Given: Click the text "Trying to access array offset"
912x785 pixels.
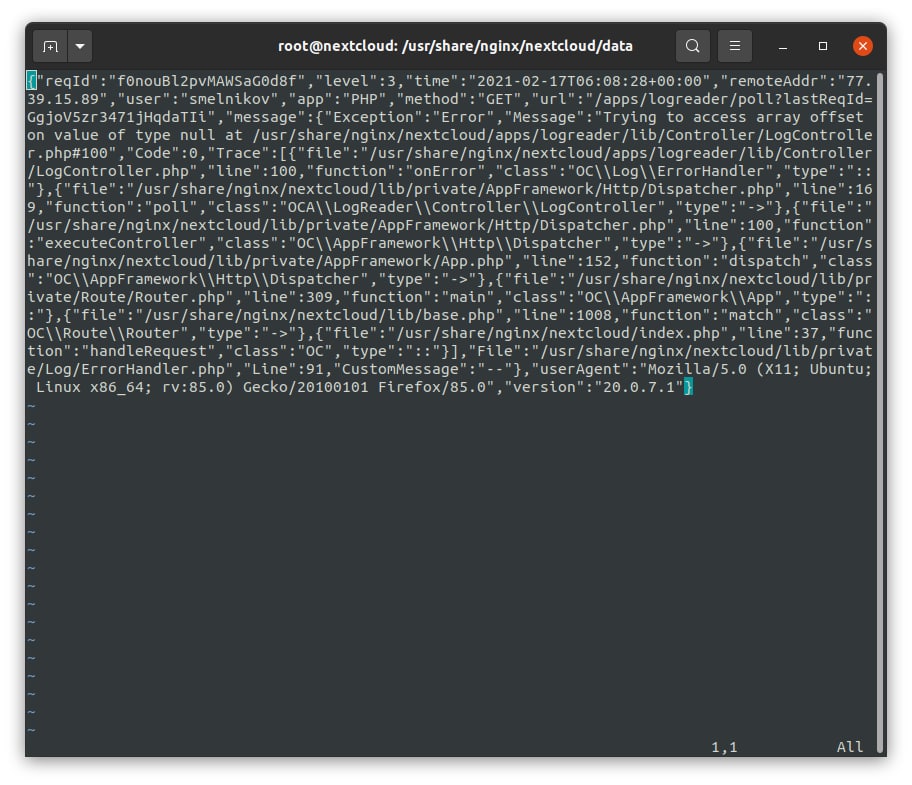Looking at the screenshot, I should click(x=733, y=117).
